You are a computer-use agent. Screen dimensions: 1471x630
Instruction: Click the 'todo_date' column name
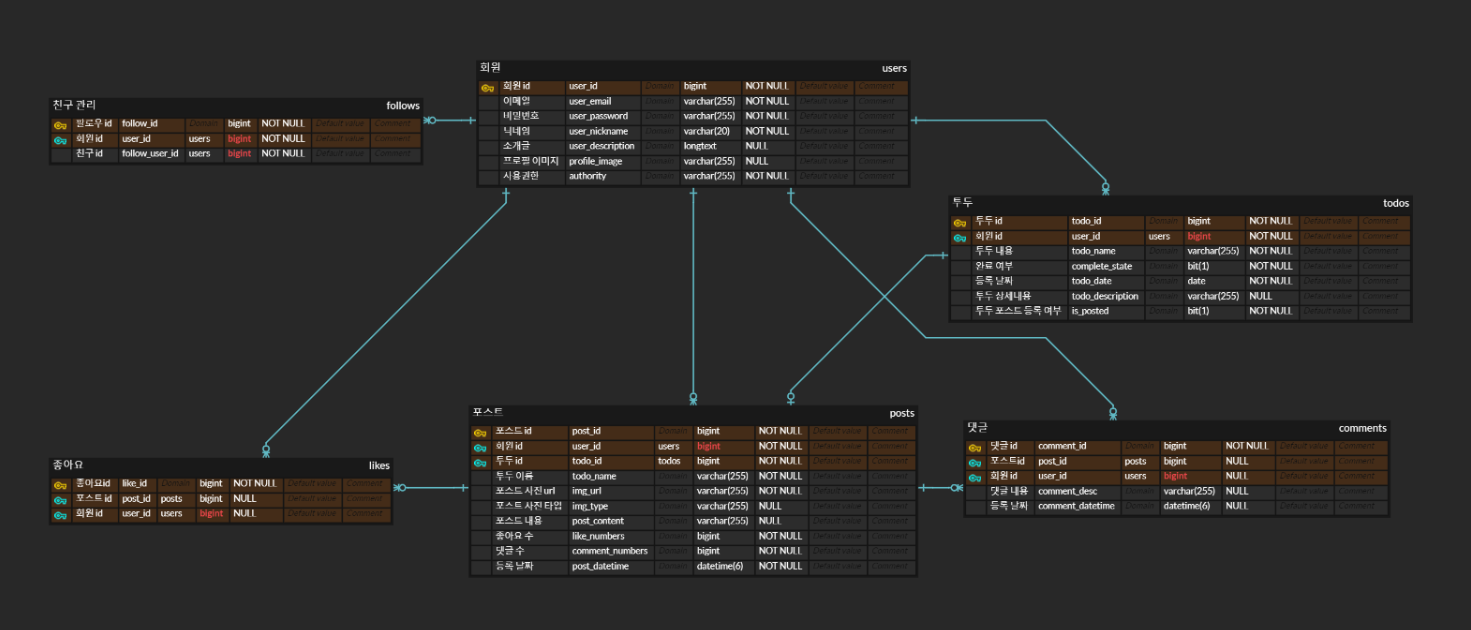(x=1091, y=282)
